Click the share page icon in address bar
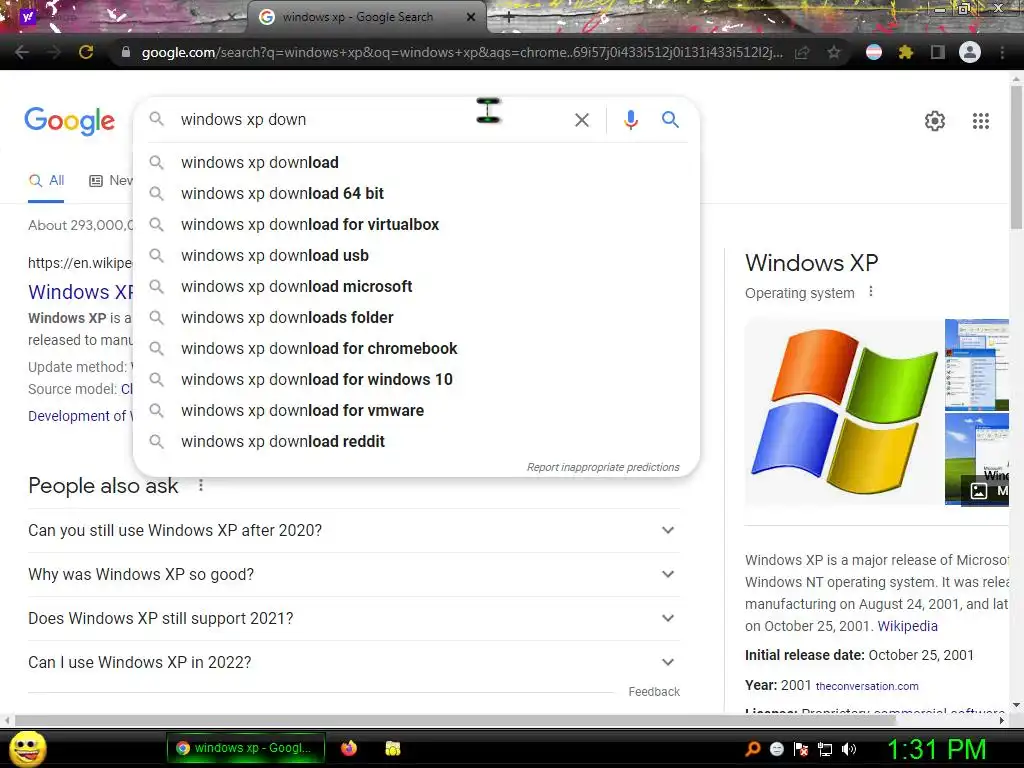This screenshot has width=1024, height=768. (x=802, y=53)
